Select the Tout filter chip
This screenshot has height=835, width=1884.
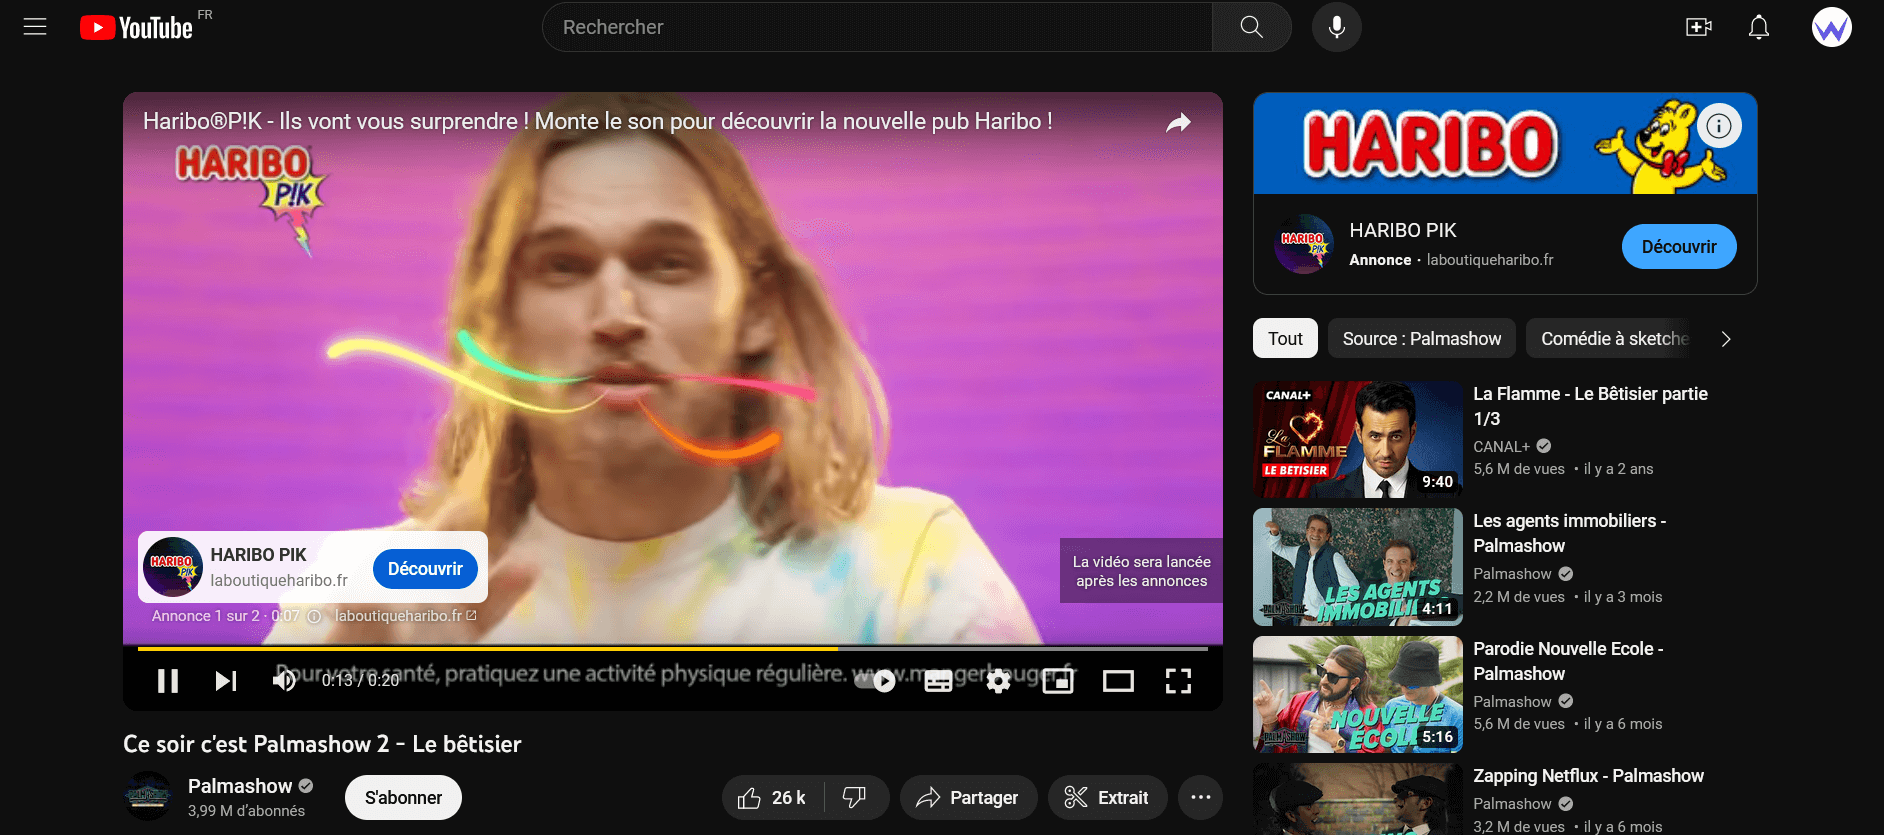(x=1285, y=338)
